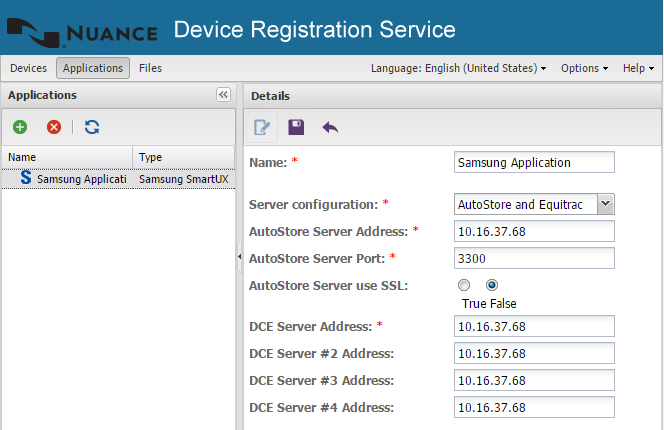The width and height of the screenshot is (664, 430).
Task: Open the Help menu
Action: coord(638,68)
